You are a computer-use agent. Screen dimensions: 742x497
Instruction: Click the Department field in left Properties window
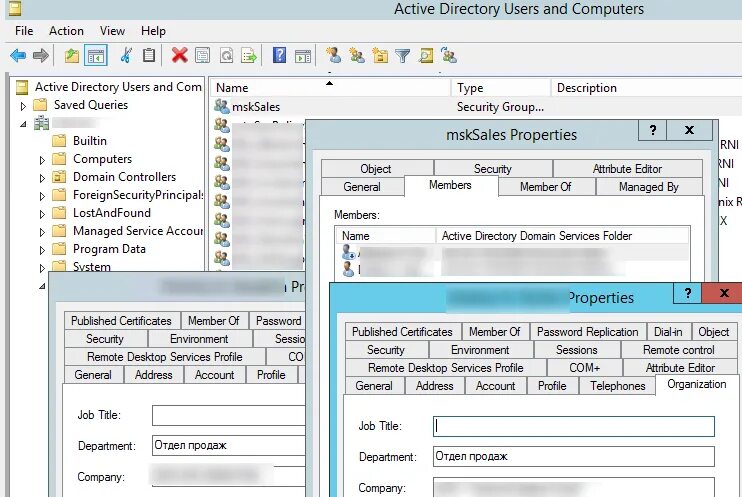[229, 445]
